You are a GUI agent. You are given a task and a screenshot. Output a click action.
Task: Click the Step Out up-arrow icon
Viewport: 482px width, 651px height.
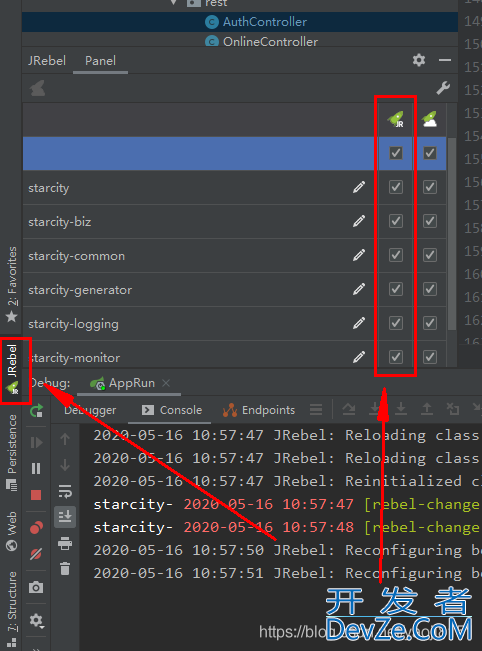point(426,409)
